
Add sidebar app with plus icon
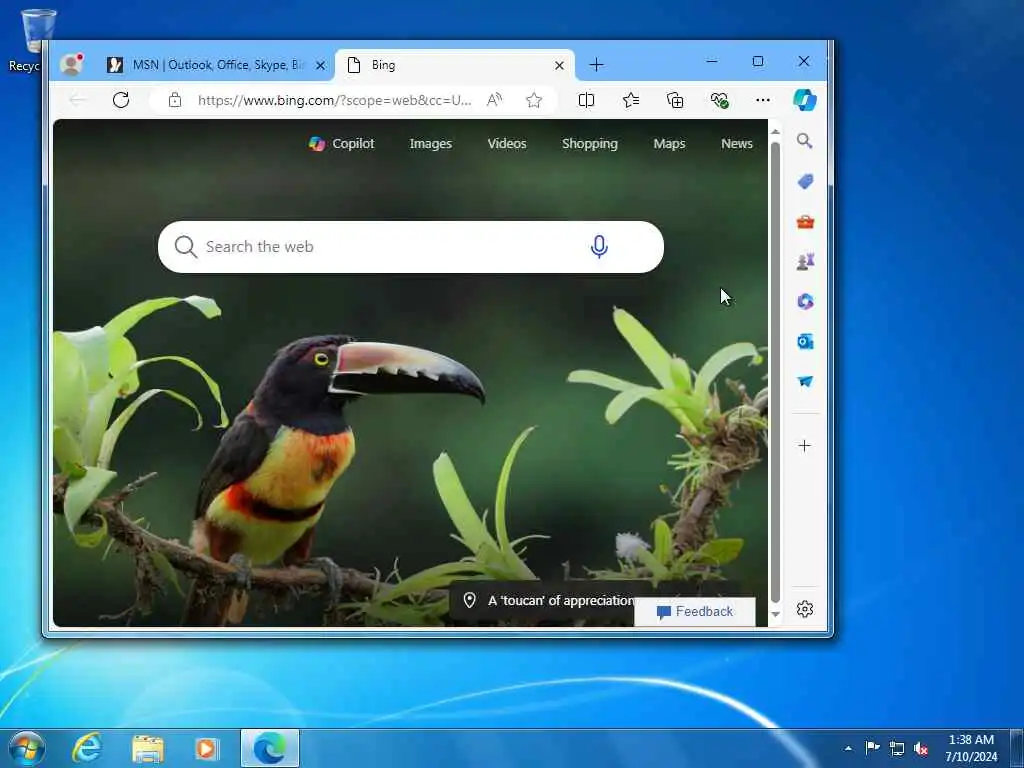pos(805,446)
